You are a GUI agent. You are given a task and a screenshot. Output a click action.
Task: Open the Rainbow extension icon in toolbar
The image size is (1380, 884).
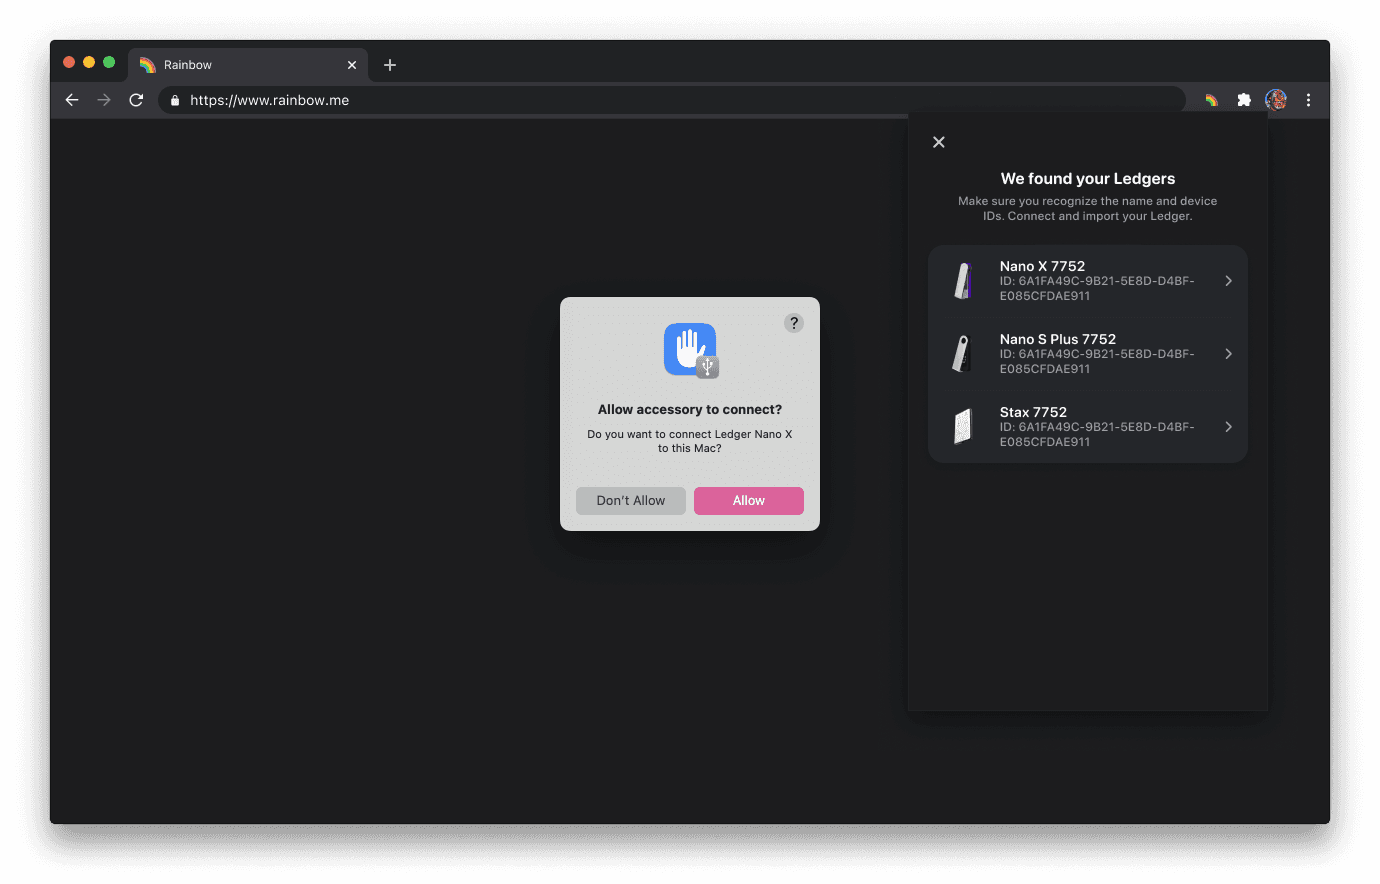(x=1212, y=100)
